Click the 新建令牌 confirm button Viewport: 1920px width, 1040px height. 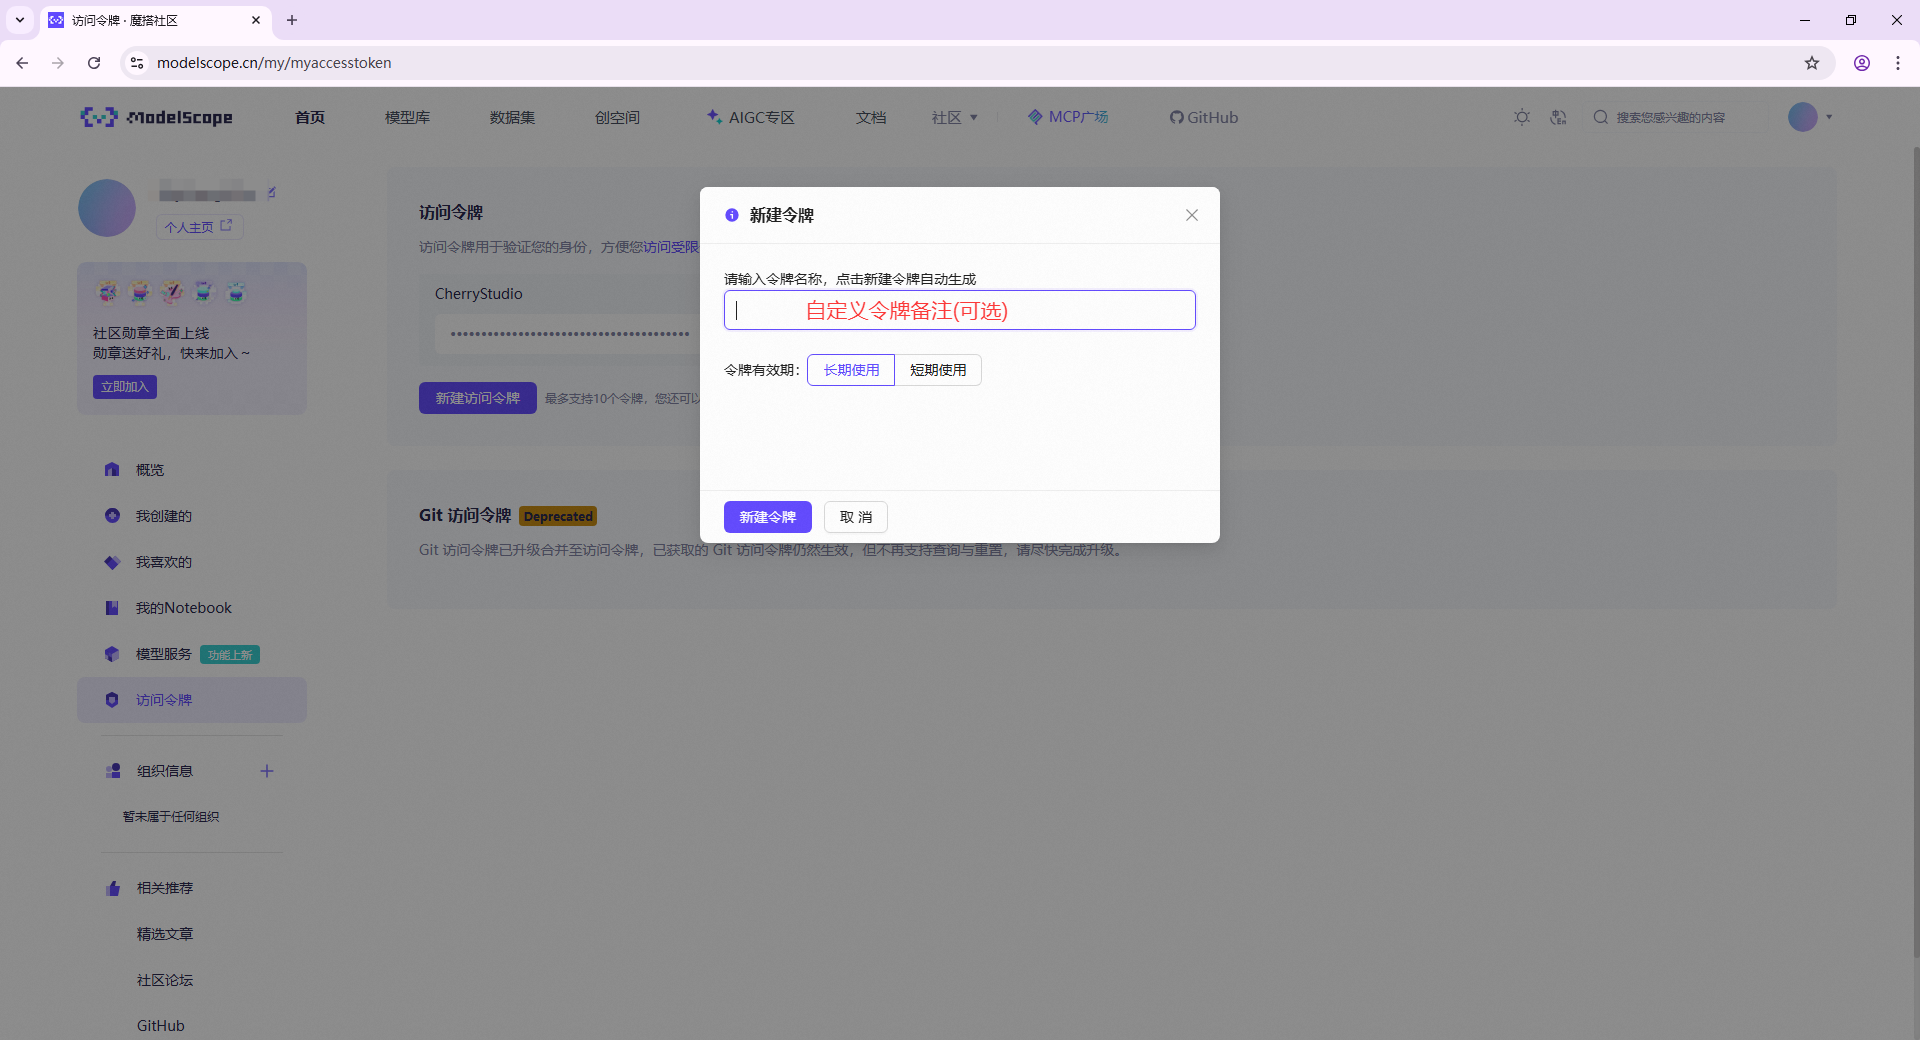pos(767,517)
